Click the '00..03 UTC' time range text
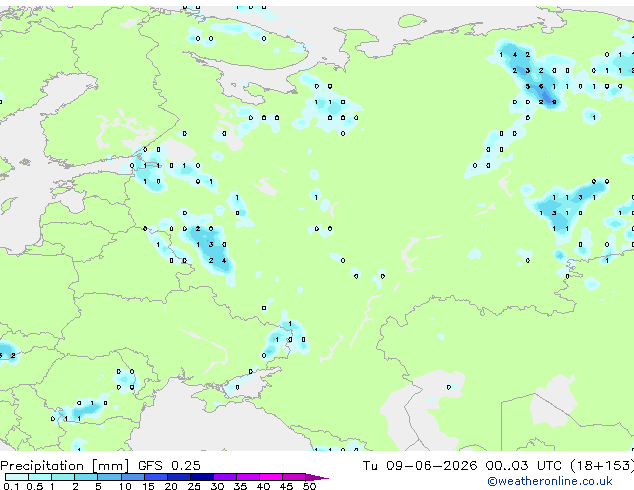Screen dimensions: 634x490 (x=524, y=466)
